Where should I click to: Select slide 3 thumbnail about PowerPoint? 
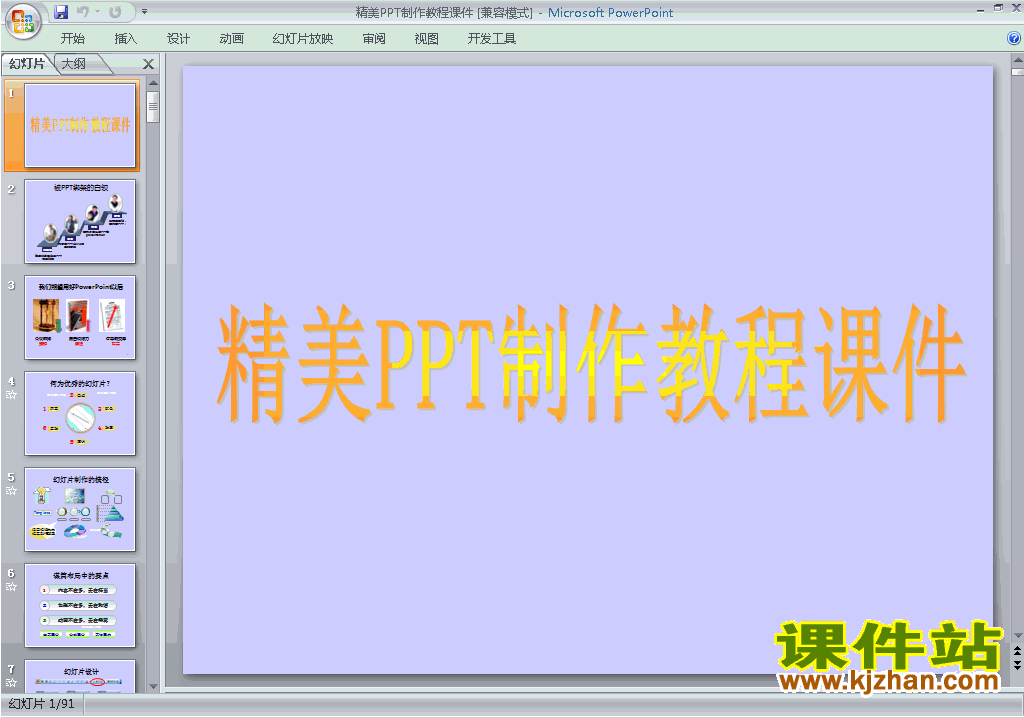coord(80,318)
